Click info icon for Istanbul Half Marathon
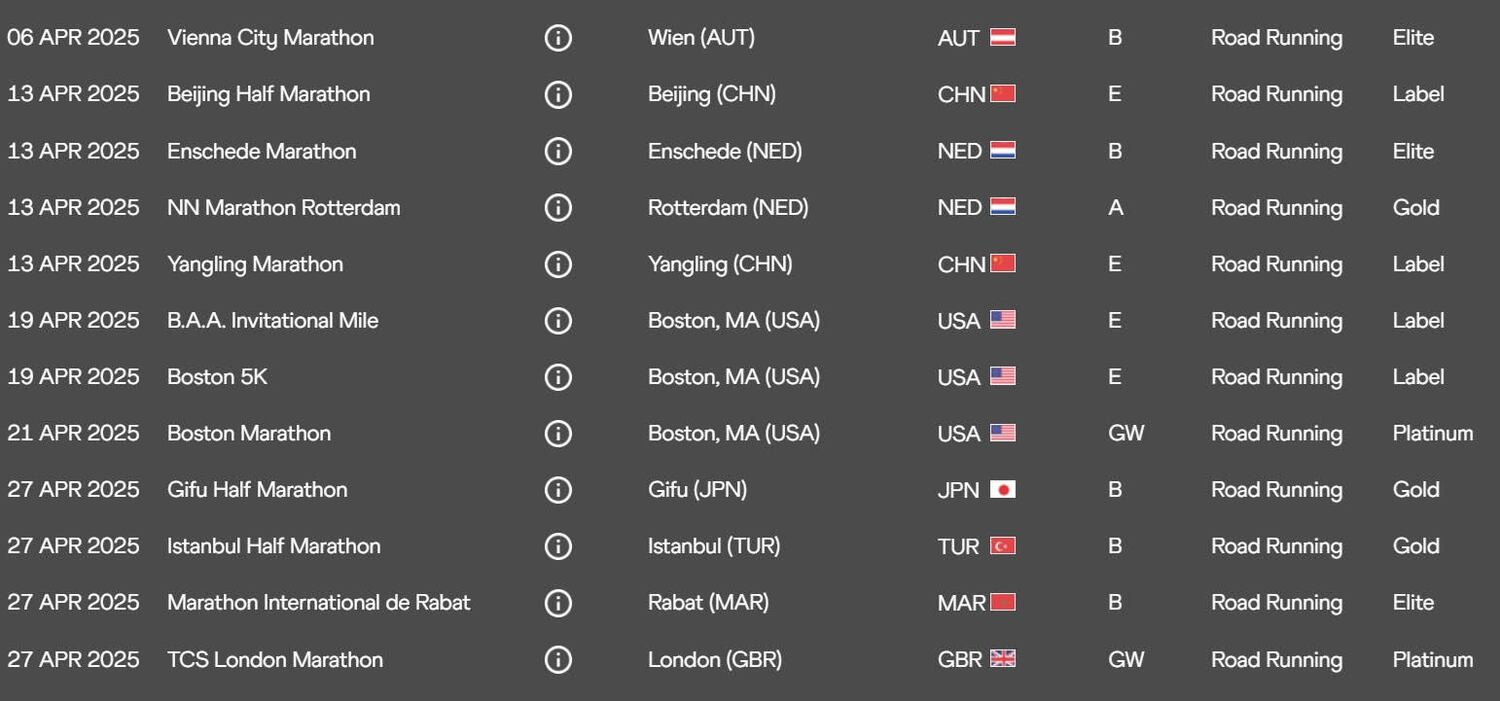The height and width of the screenshot is (701, 1500). pyautogui.click(x=558, y=546)
